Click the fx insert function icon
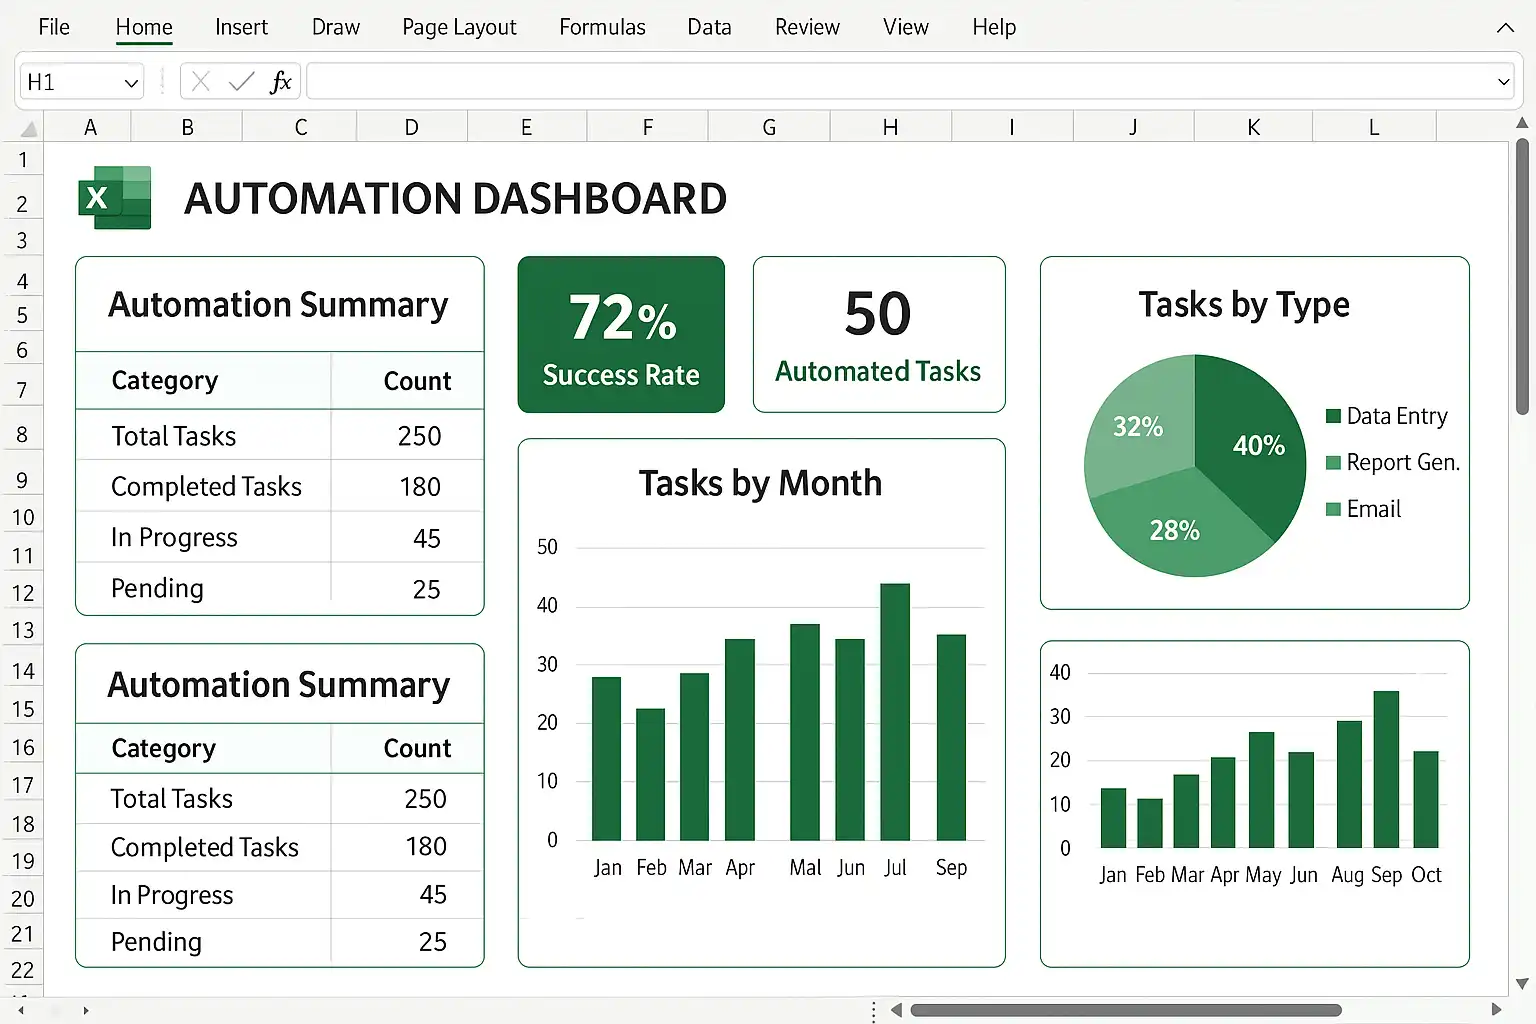 tap(281, 82)
